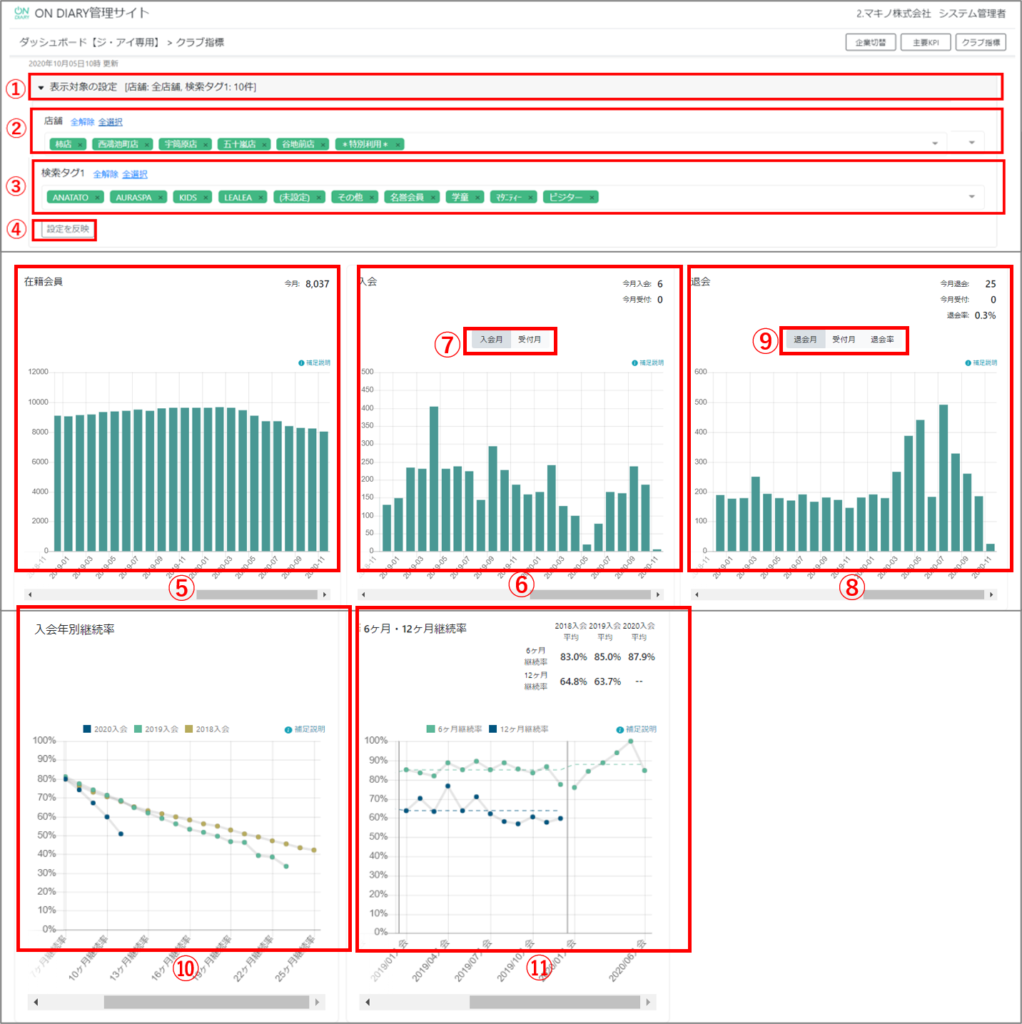Remove the KIDS tag with its x icon
The width and height of the screenshot is (1022, 1024).
click(207, 198)
